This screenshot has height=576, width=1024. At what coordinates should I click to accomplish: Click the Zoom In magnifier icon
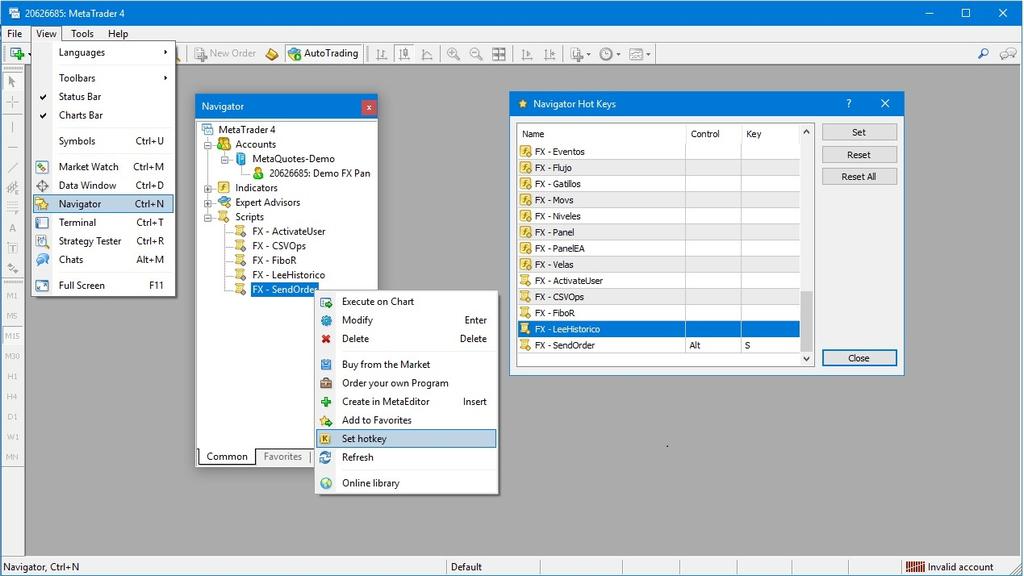pyautogui.click(x=453, y=54)
